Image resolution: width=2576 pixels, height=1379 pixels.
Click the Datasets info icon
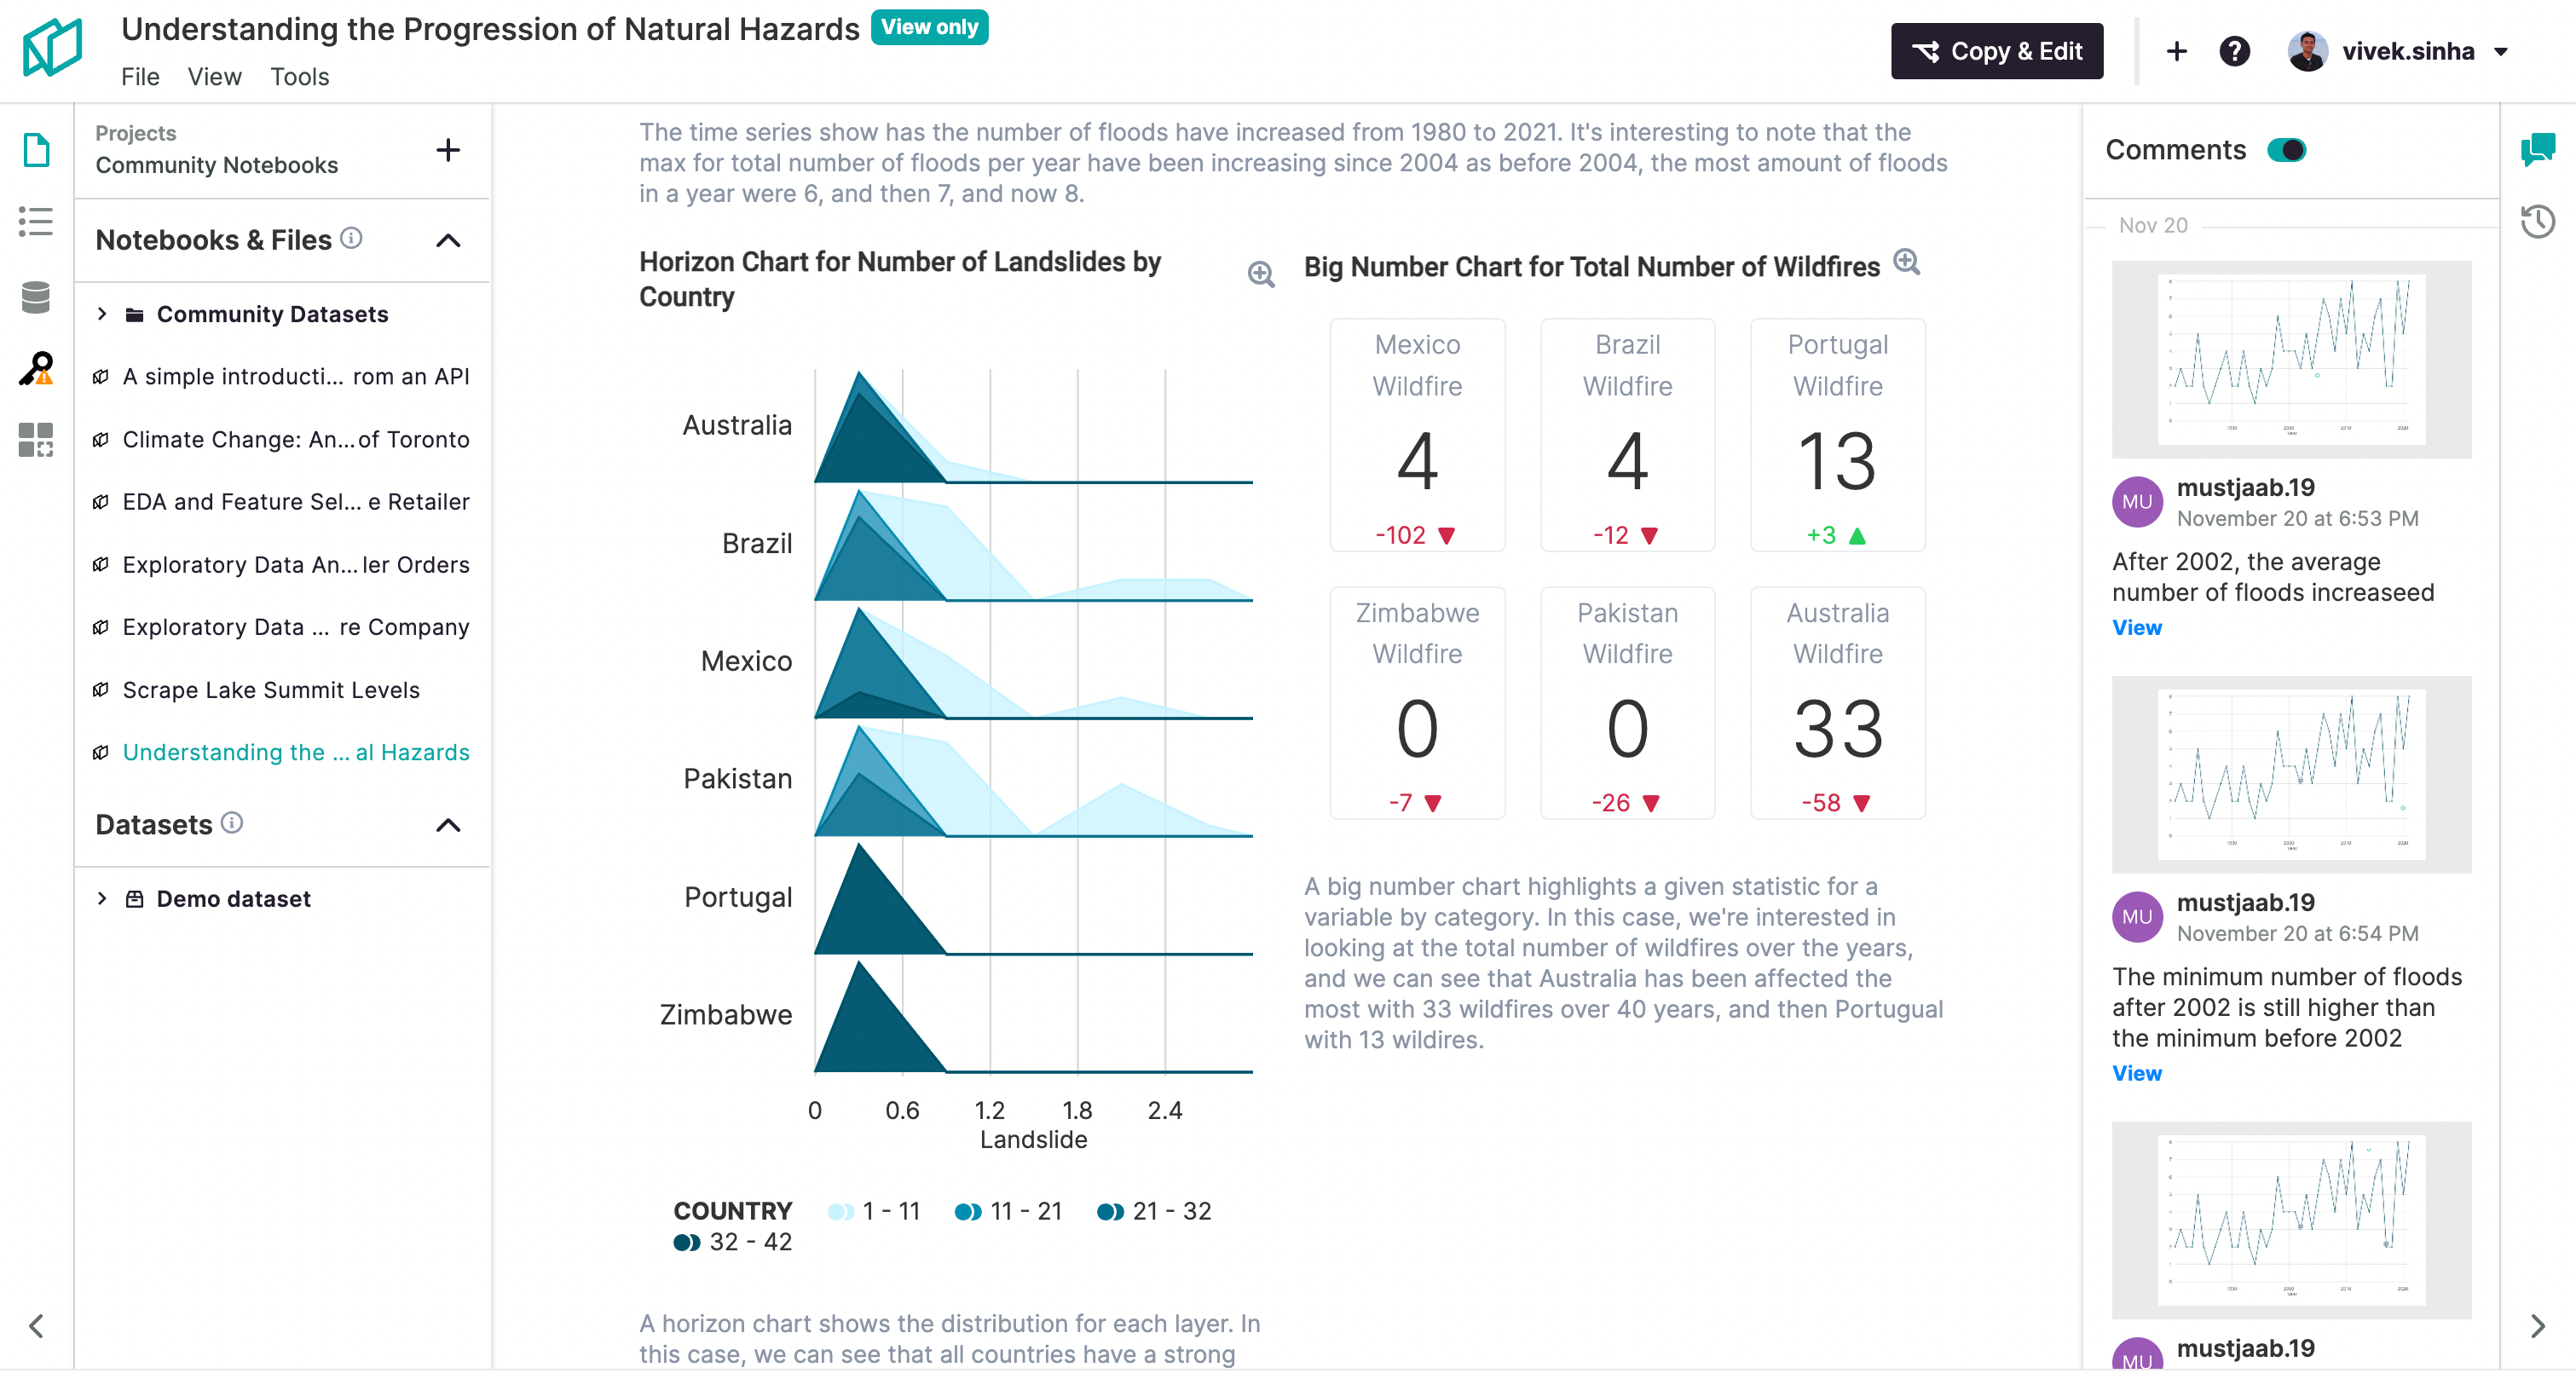[x=232, y=825]
